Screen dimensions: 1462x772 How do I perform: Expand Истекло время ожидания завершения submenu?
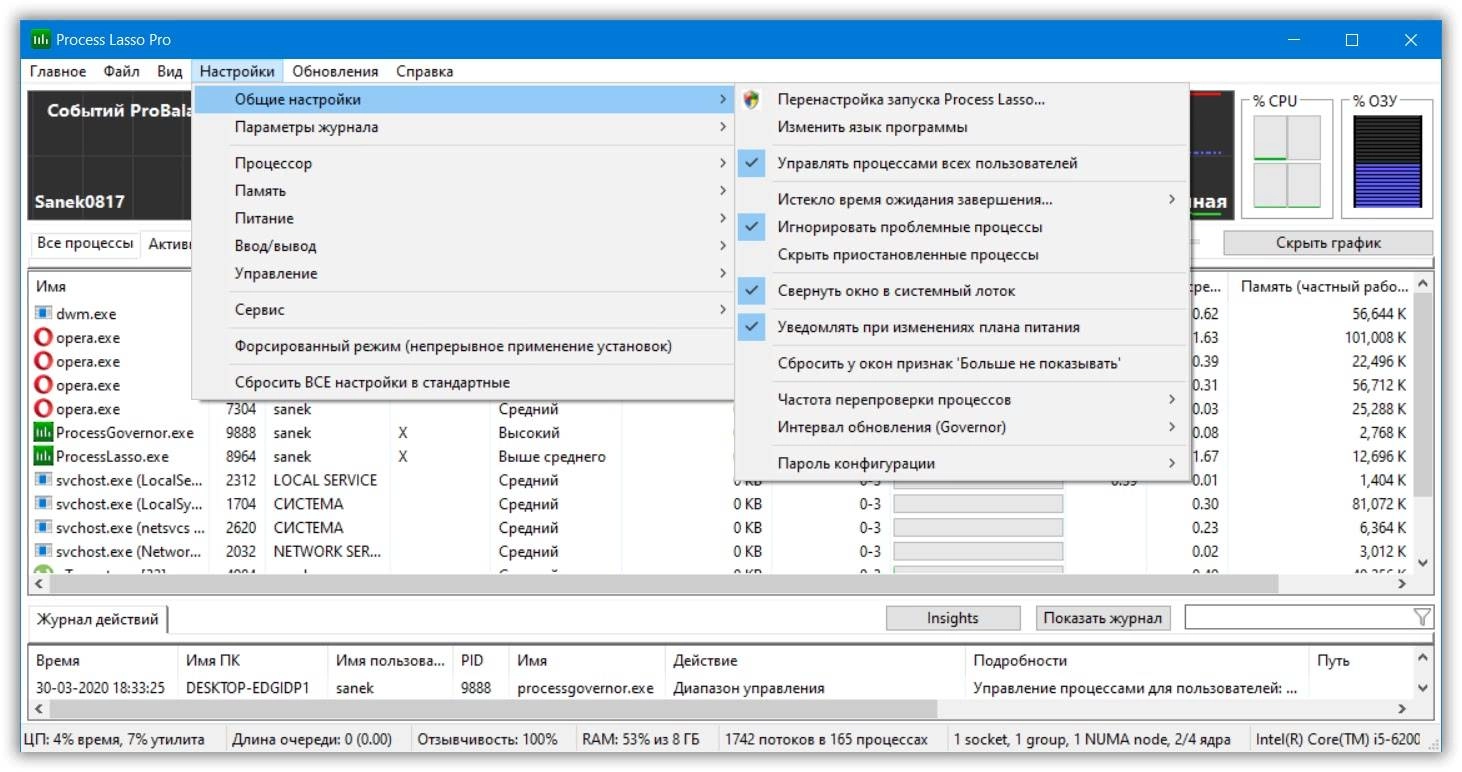pos(962,199)
